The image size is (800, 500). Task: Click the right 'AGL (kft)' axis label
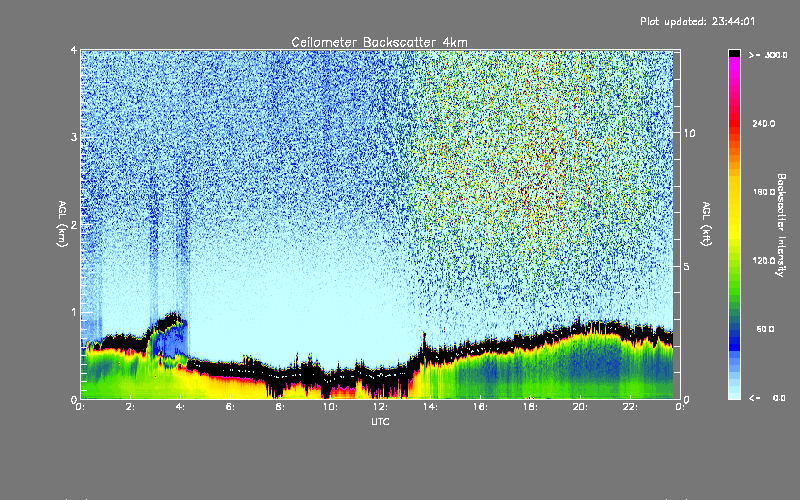pyautogui.click(x=707, y=224)
